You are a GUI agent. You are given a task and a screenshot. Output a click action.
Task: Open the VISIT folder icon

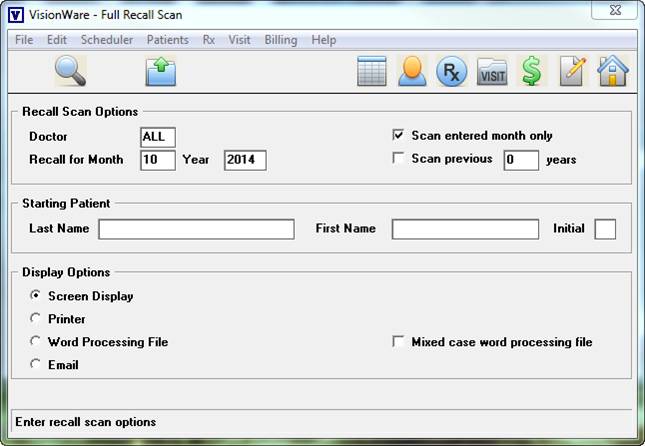tap(492, 72)
